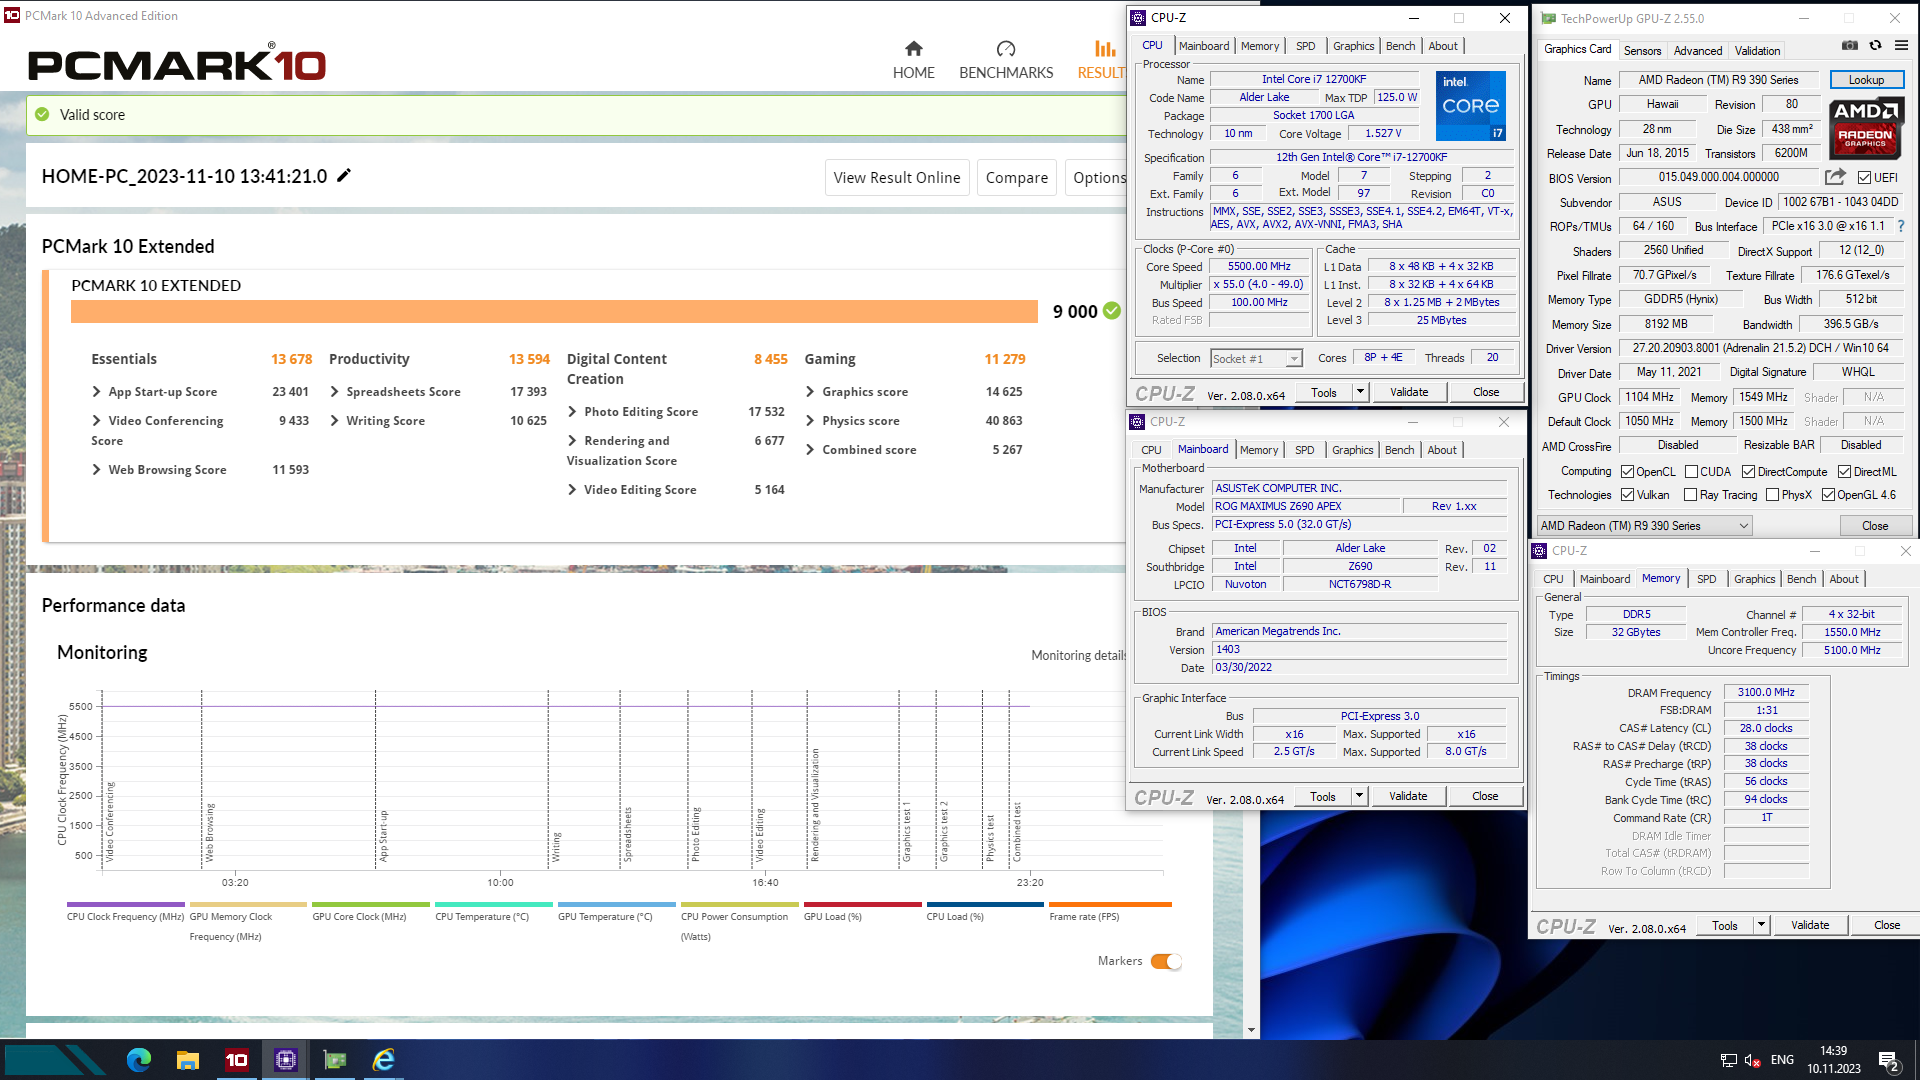
Task: Open SPD tab in Mainboard CPU-Z window
Action: click(1305, 450)
